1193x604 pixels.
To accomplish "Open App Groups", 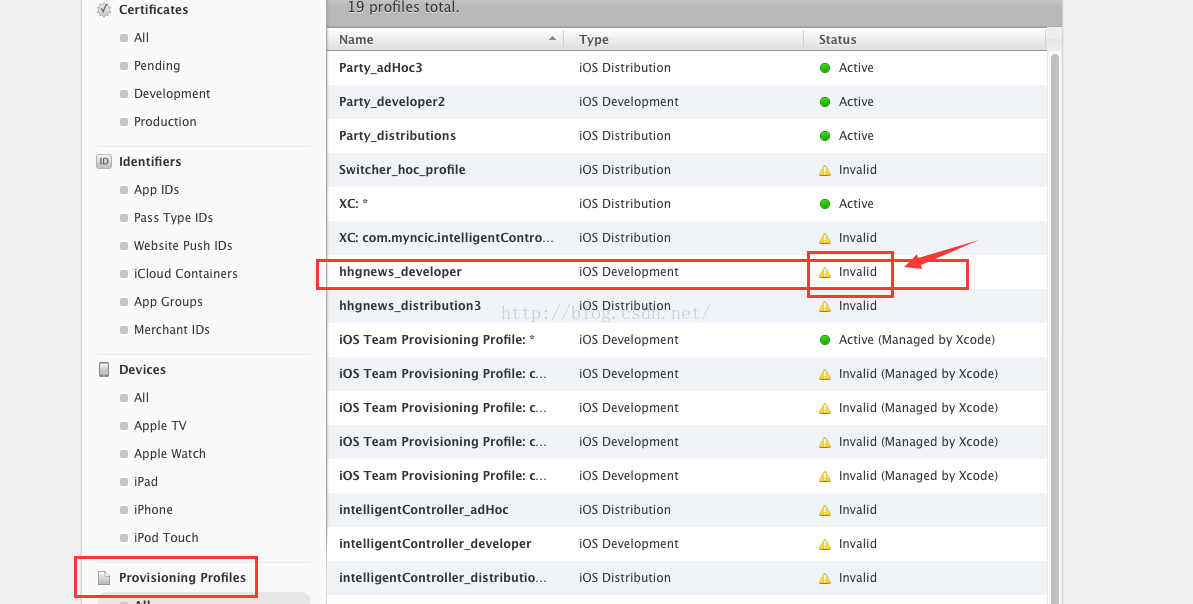I will click(168, 302).
